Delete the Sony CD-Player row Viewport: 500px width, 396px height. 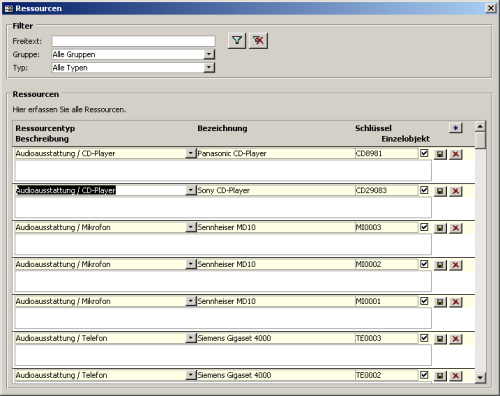456,191
